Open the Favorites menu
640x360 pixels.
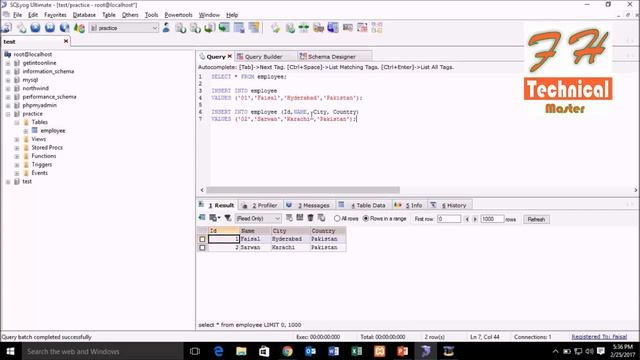(x=55, y=15)
